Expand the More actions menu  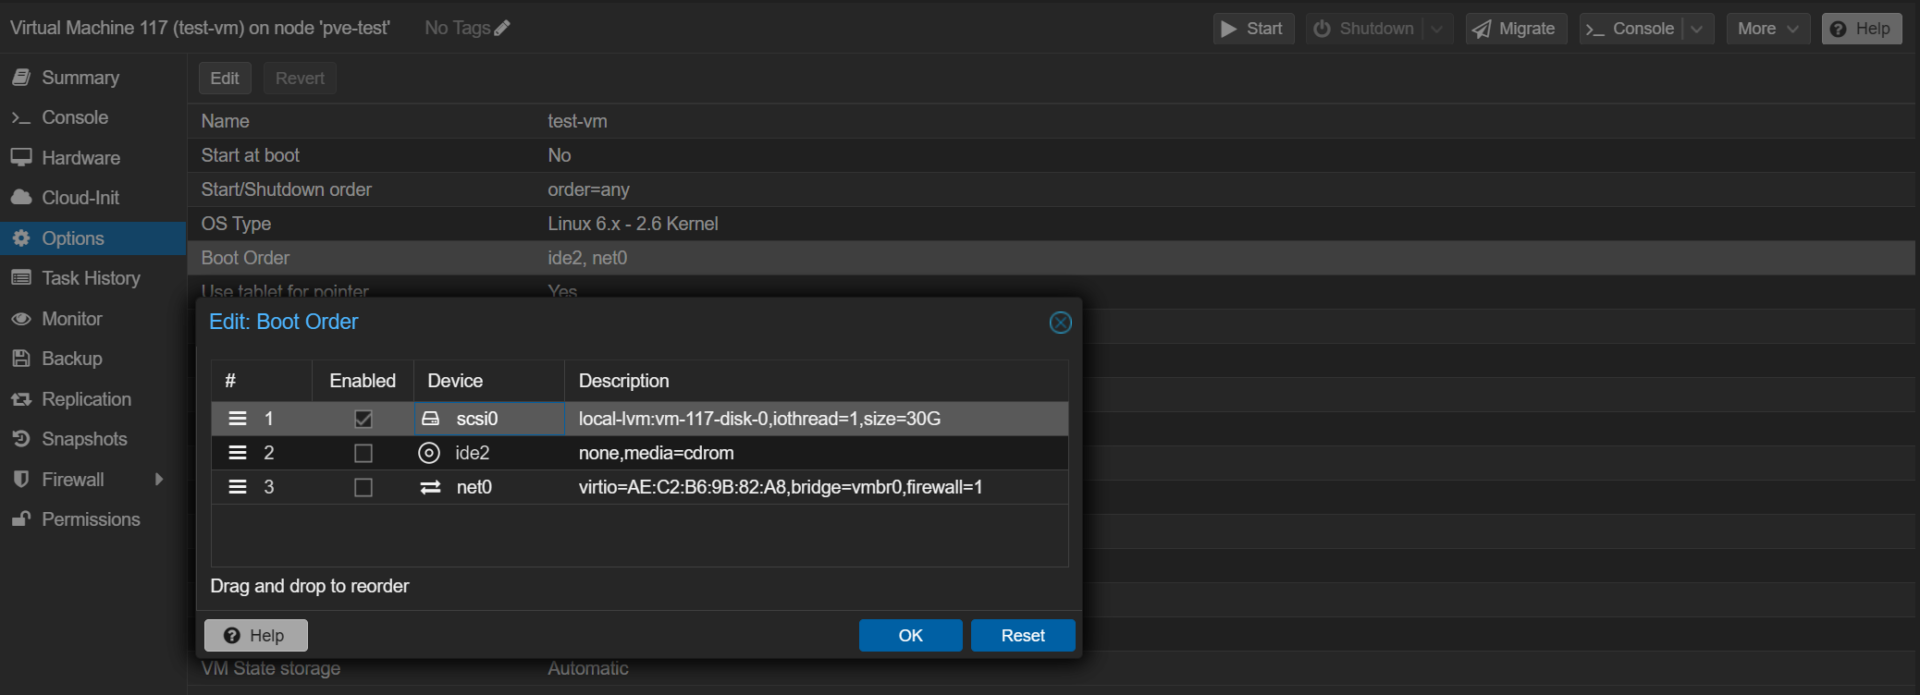[1767, 29]
